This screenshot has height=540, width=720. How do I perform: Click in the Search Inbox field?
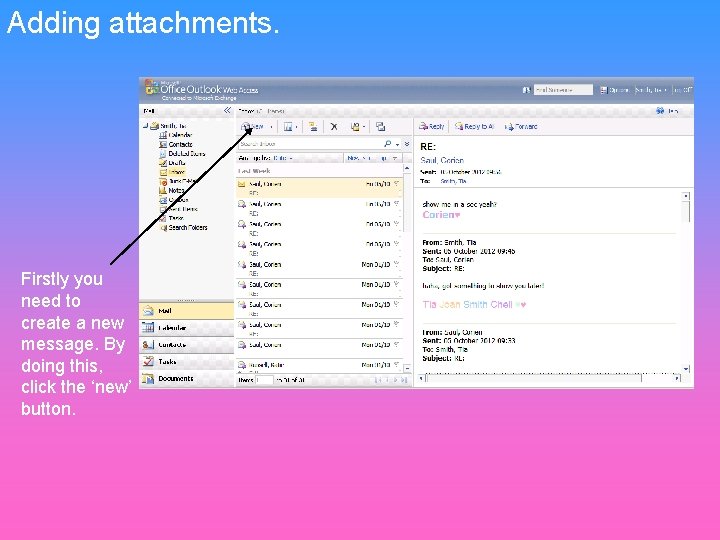310,144
